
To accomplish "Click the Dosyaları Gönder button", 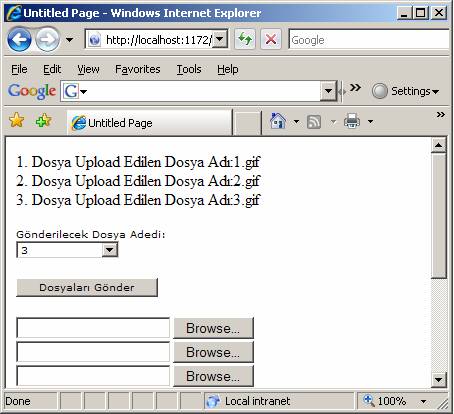I will (x=87, y=287).
